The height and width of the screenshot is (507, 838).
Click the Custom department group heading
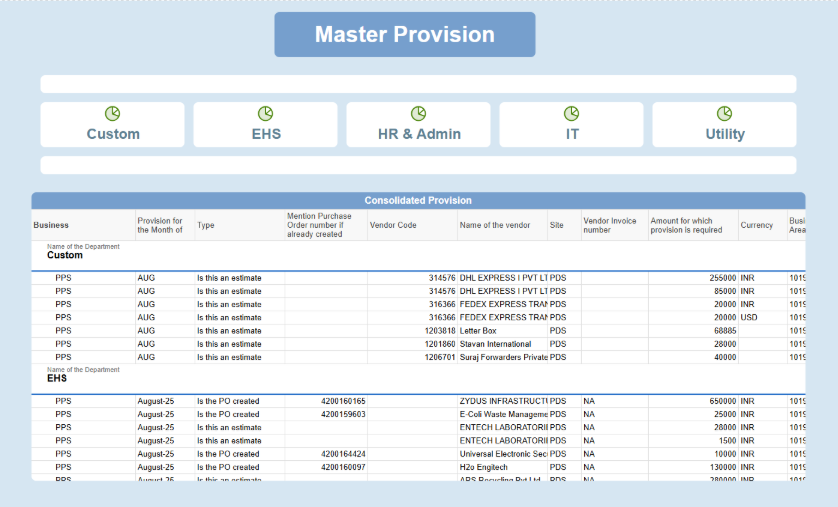65,255
